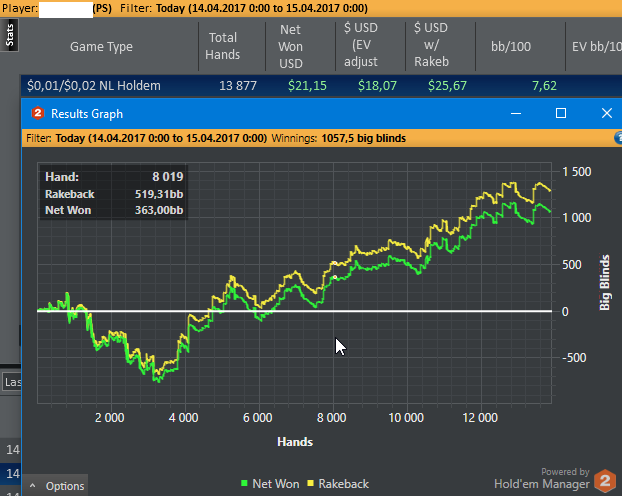Maximize the Results Graph window
Viewport: 622px width, 496px height.
(x=561, y=113)
